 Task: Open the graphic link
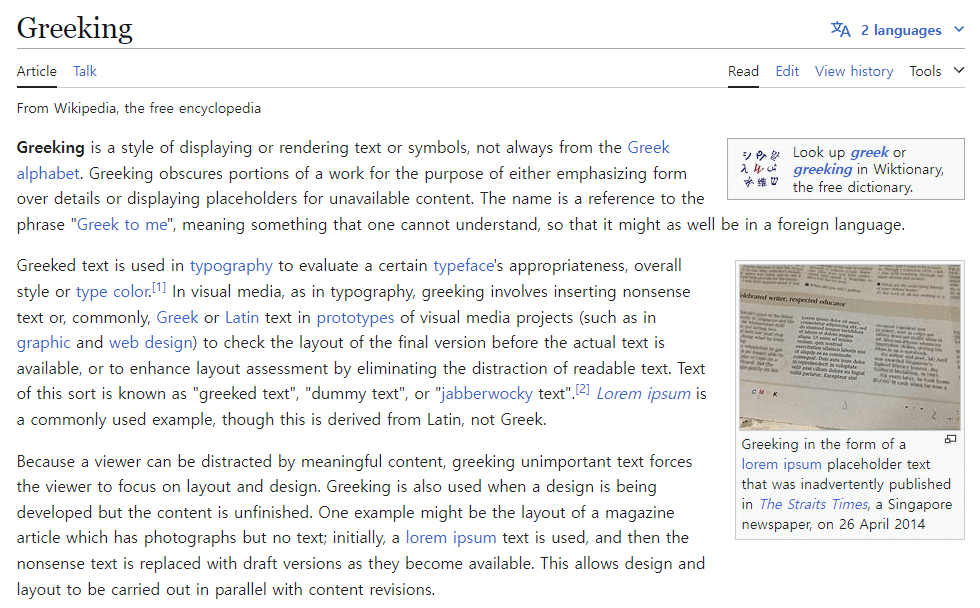(43, 343)
